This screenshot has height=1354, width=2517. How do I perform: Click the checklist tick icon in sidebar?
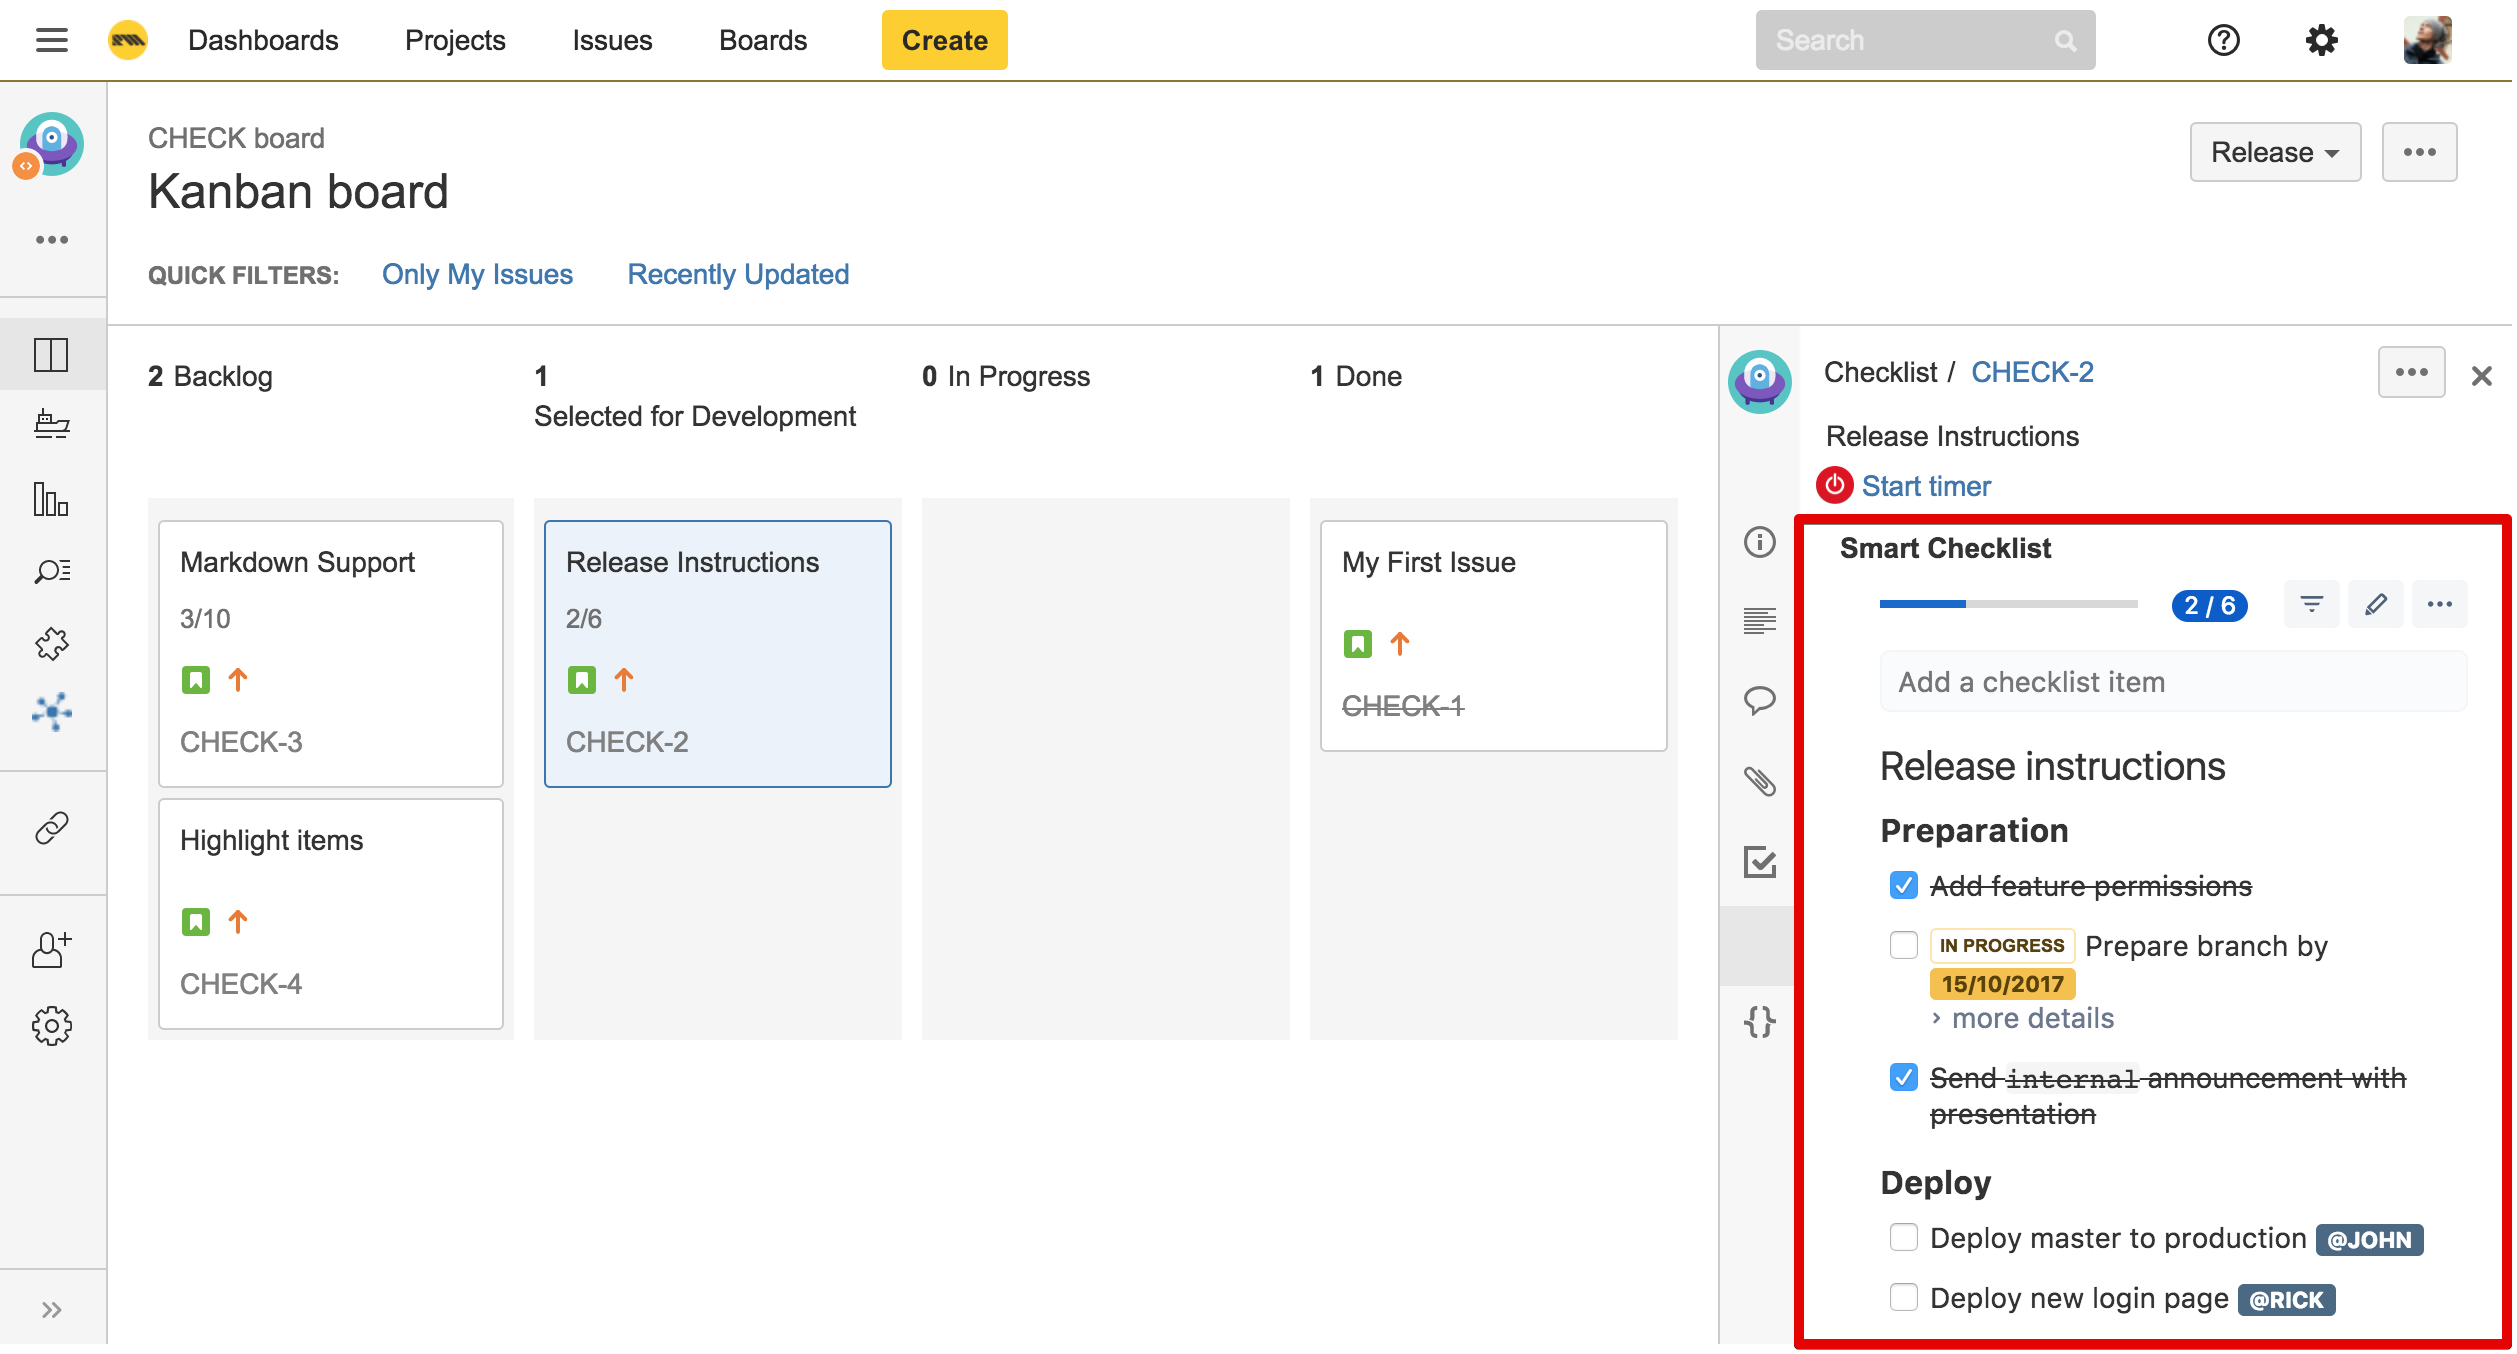[1760, 862]
